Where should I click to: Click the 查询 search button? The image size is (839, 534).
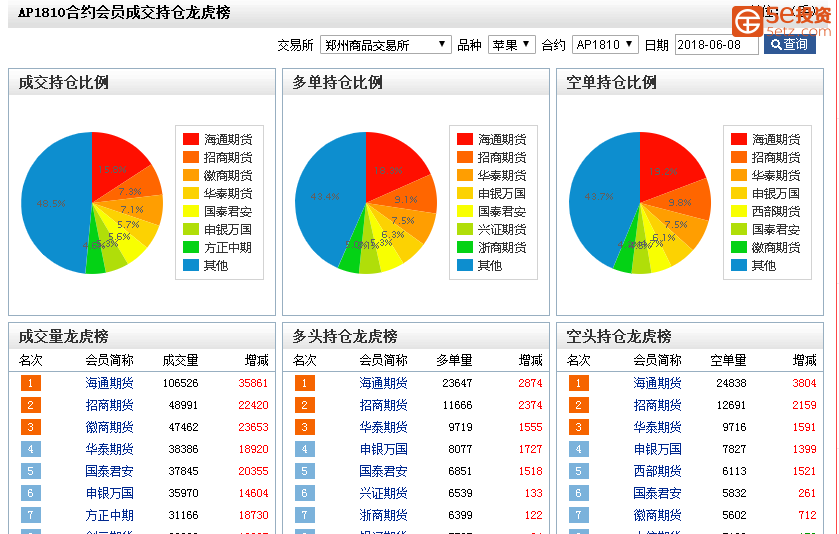pyautogui.click(x=789, y=44)
